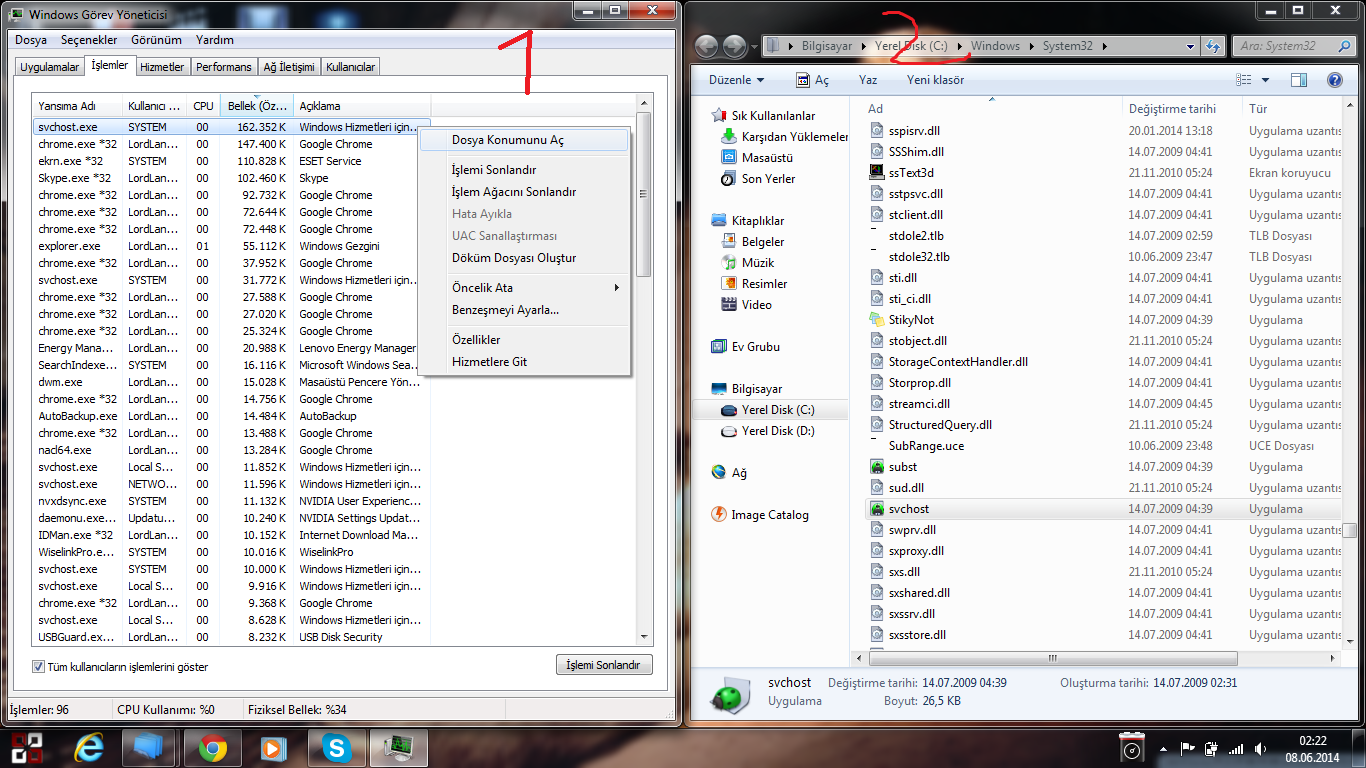Choose Dosya Konumunu Aç from context menu
The image size is (1366, 768).
tap(524, 140)
